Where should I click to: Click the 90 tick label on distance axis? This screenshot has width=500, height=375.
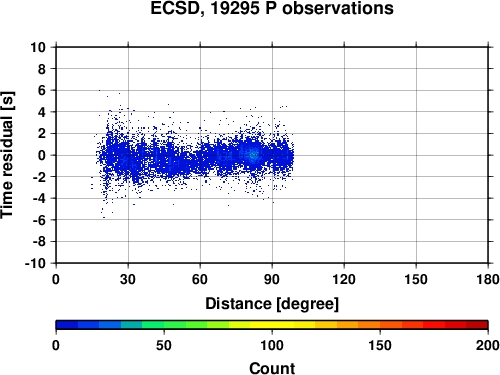click(x=272, y=279)
